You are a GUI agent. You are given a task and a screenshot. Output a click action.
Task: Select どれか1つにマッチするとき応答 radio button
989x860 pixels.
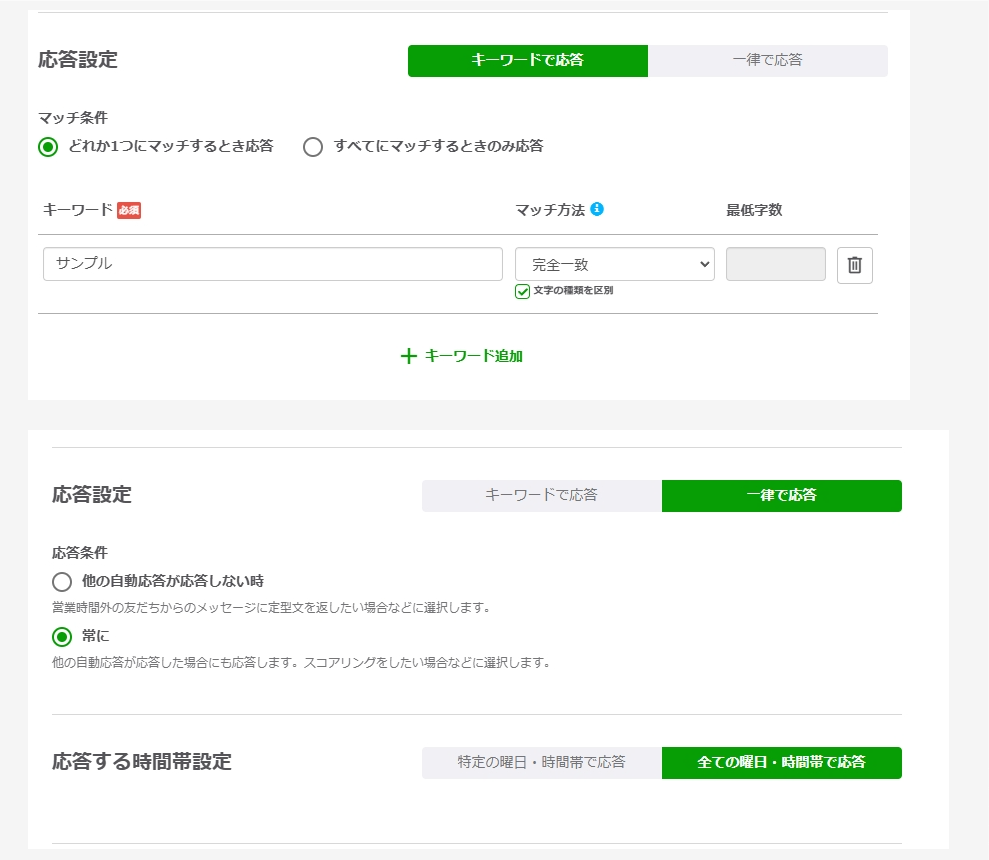[48, 147]
